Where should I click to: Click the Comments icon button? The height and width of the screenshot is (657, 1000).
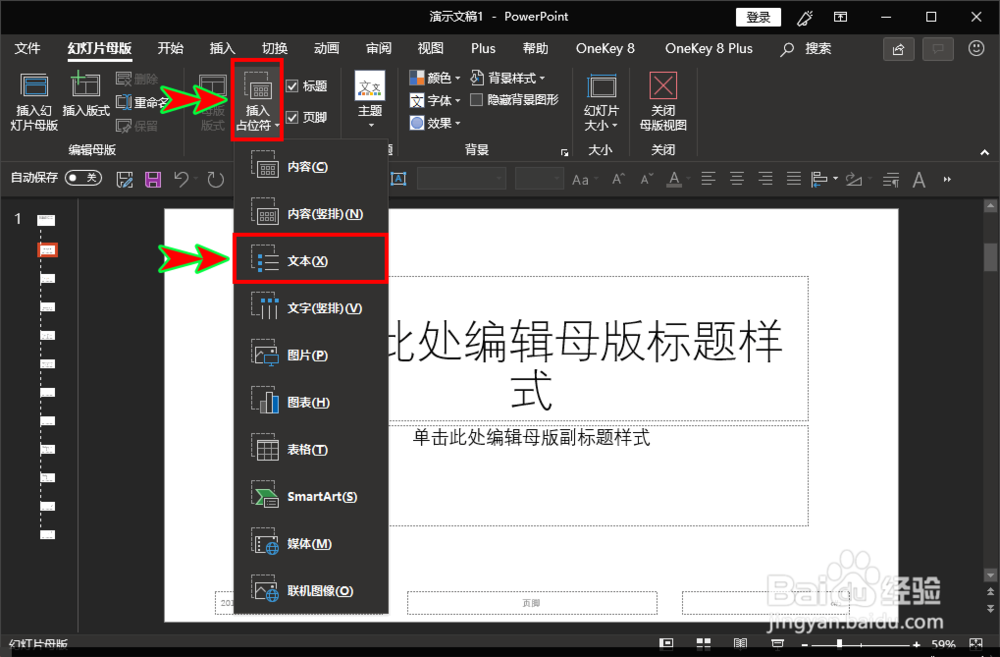938,49
